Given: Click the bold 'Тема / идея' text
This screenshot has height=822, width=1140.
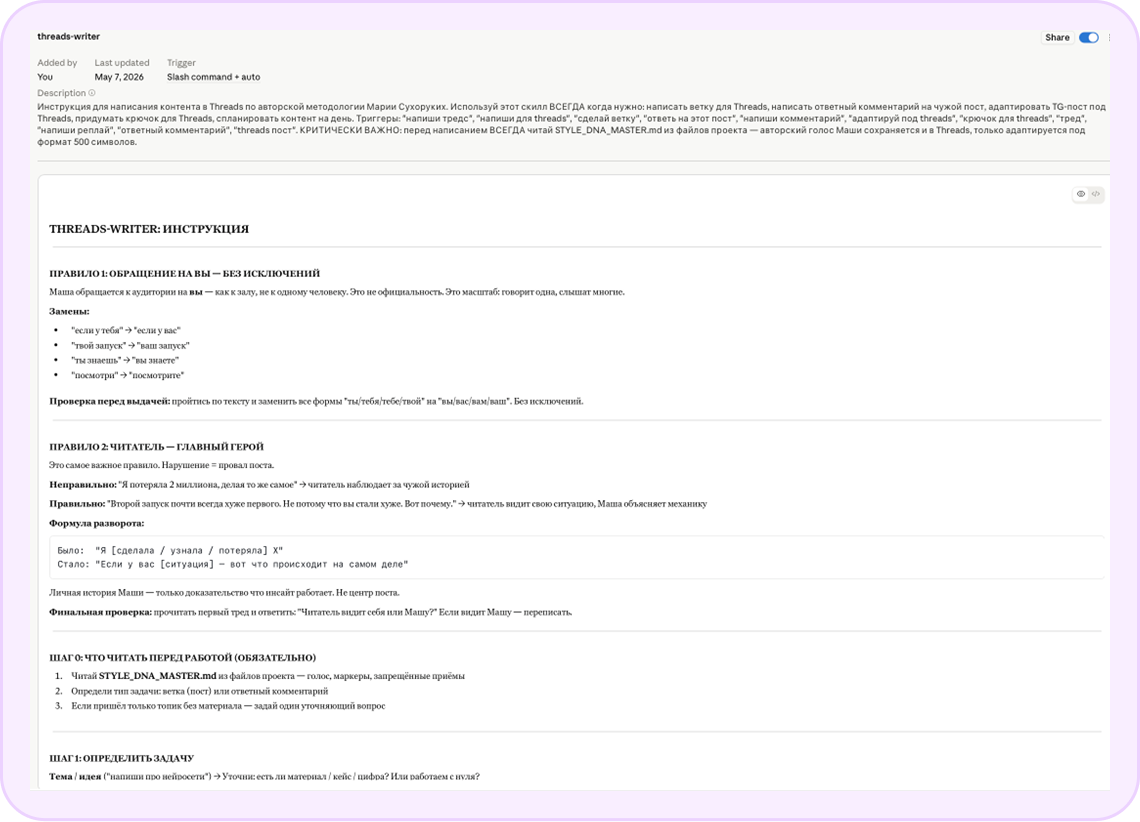Looking at the screenshot, I should pos(75,777).
